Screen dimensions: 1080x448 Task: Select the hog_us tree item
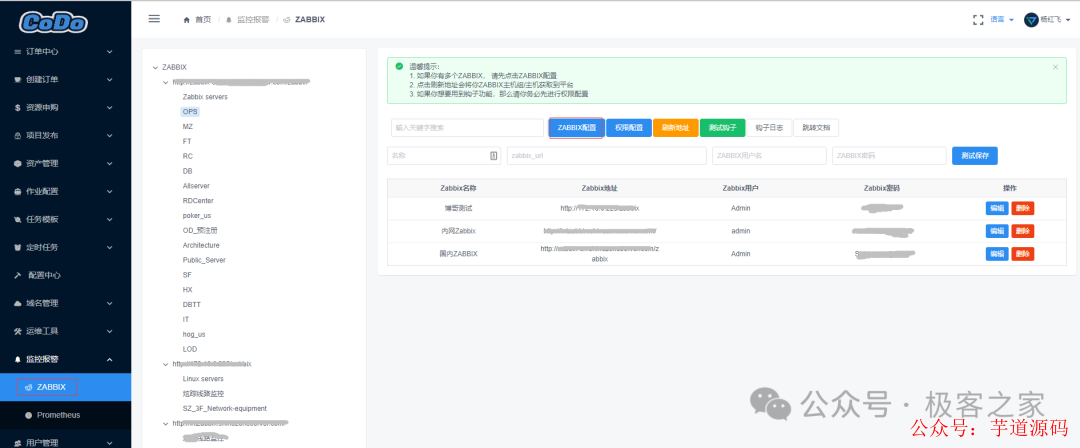(x=194, y=334)
